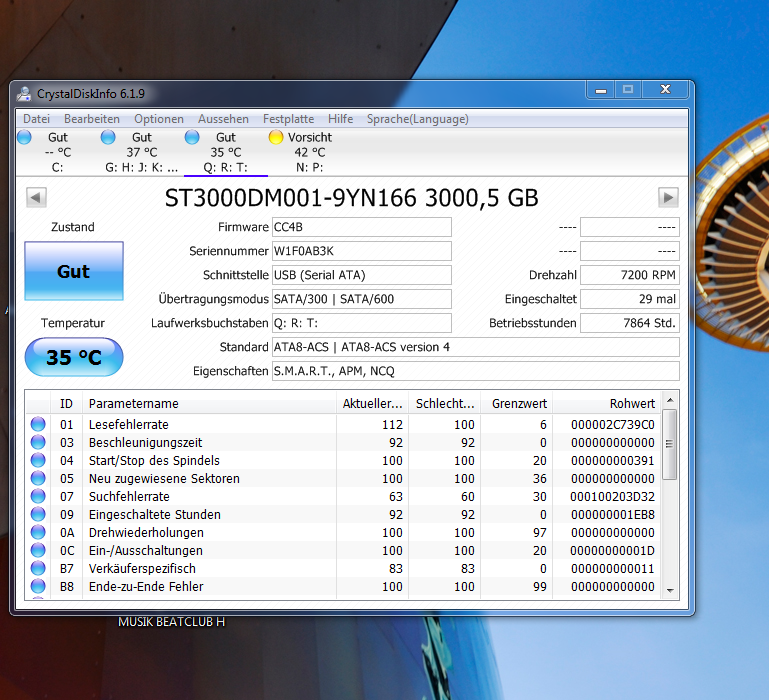This screenshot has height=700, width=769.
Task: Select the Eingeschaltete Stunden parameter name
Action: coord(154,514)
